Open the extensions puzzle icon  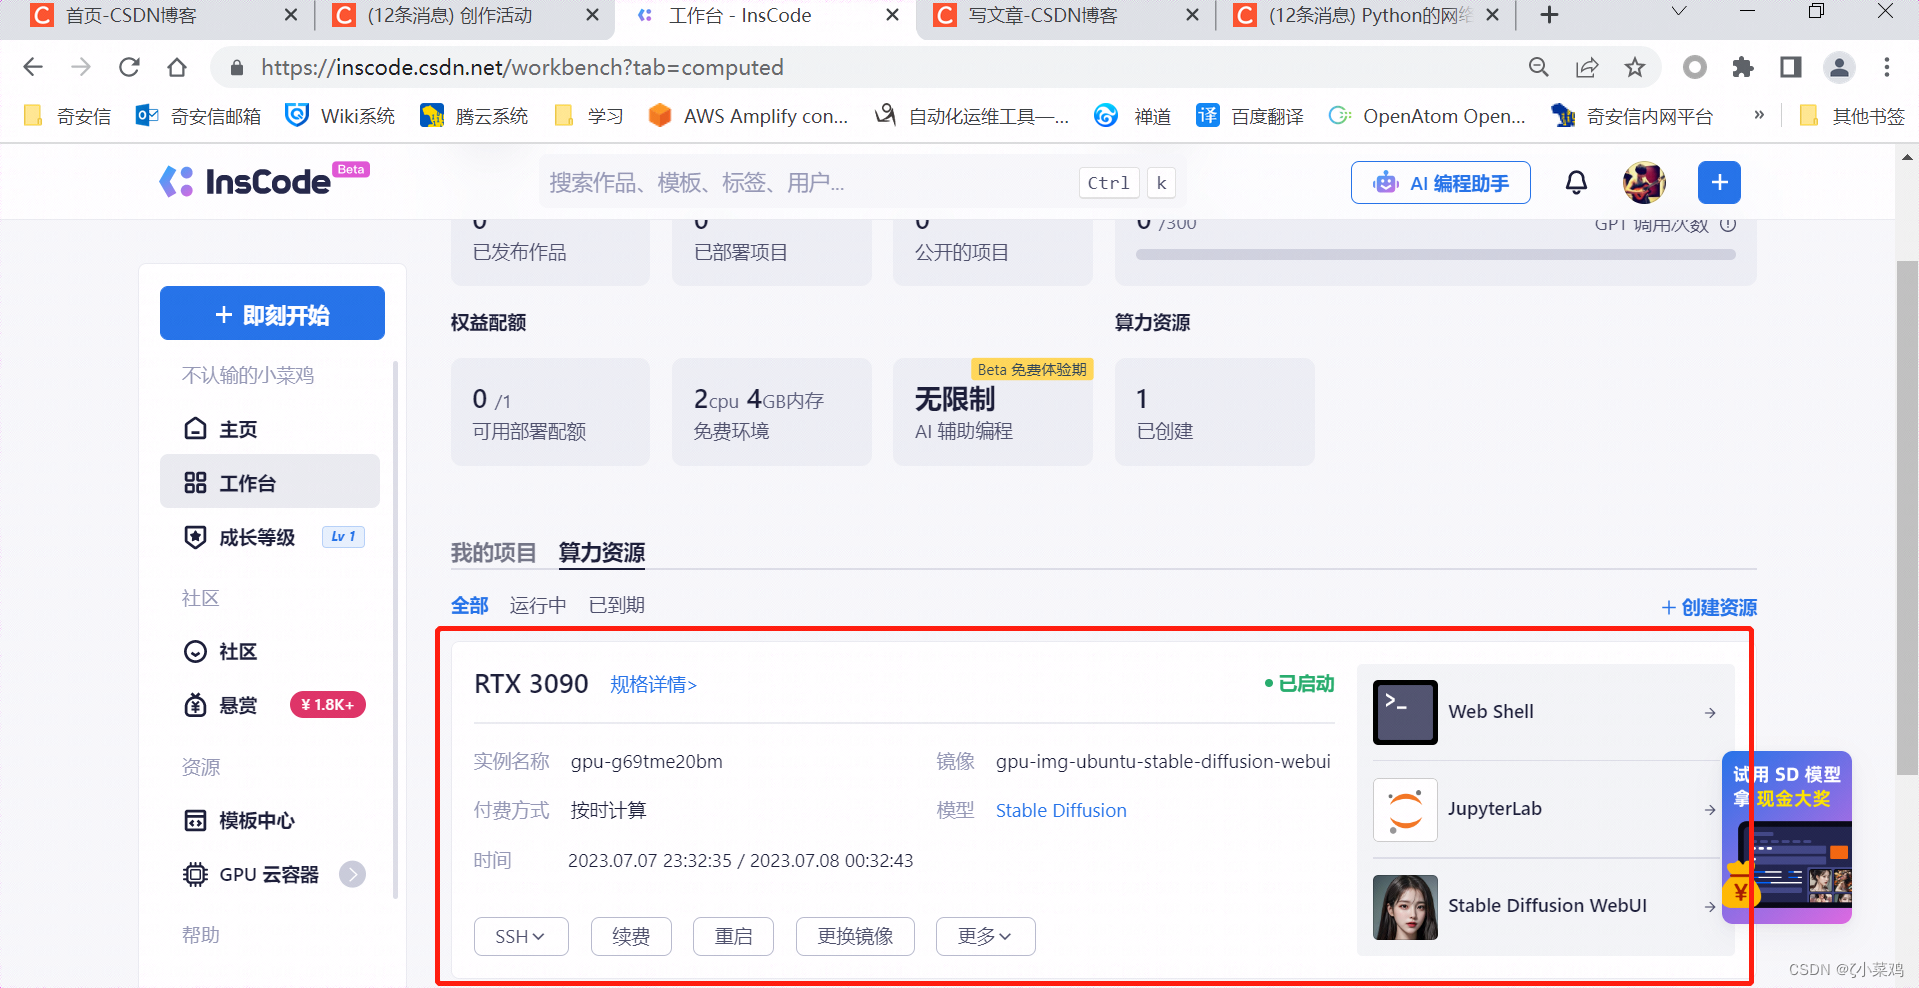(x=1743, y=67)
